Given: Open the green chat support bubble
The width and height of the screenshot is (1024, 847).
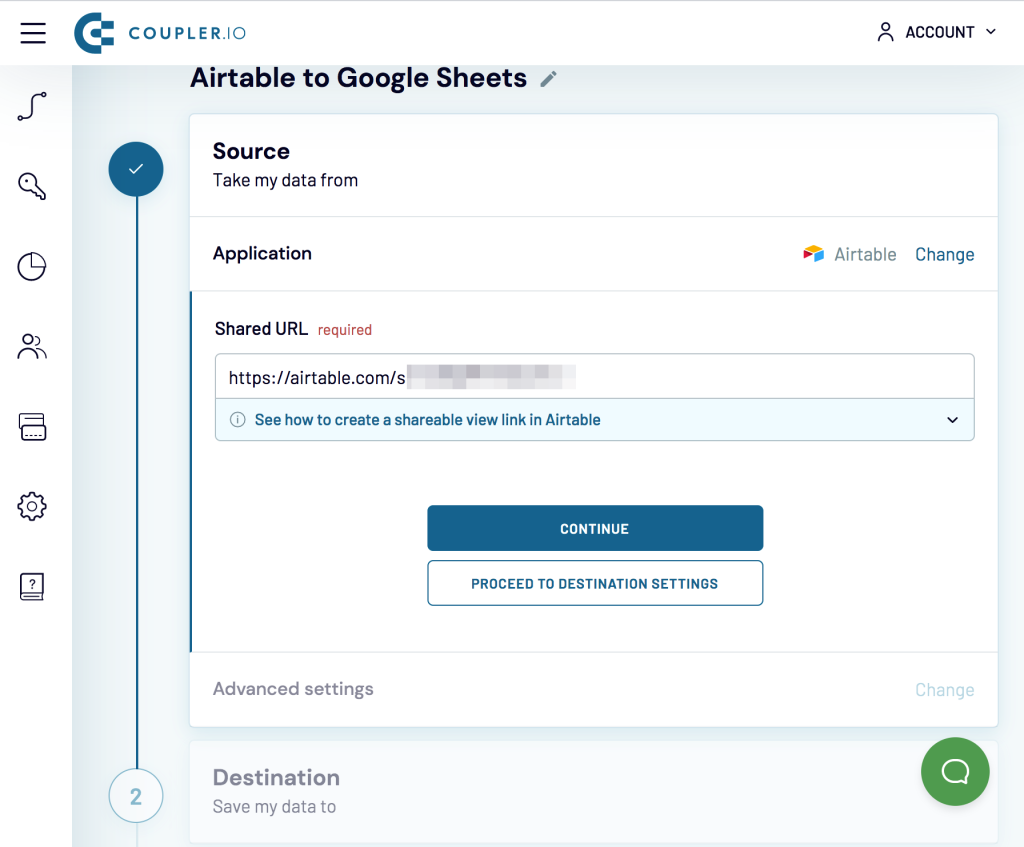Looking at the screenshot, I should pos(955,771).
